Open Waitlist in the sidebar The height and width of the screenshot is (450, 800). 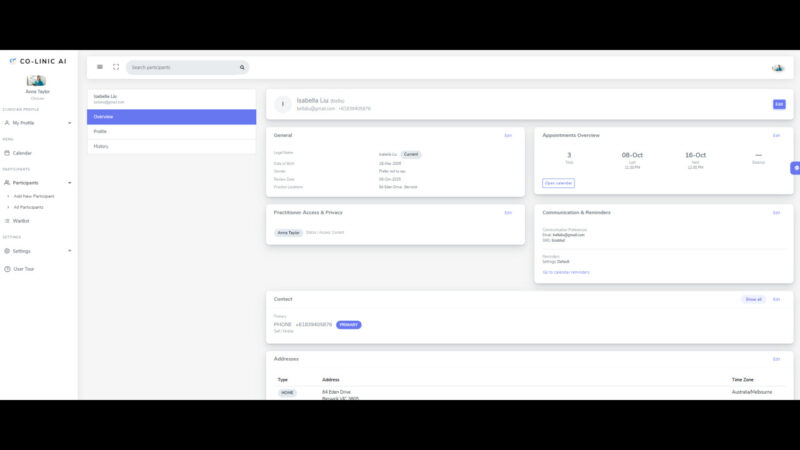coord(21,220)
